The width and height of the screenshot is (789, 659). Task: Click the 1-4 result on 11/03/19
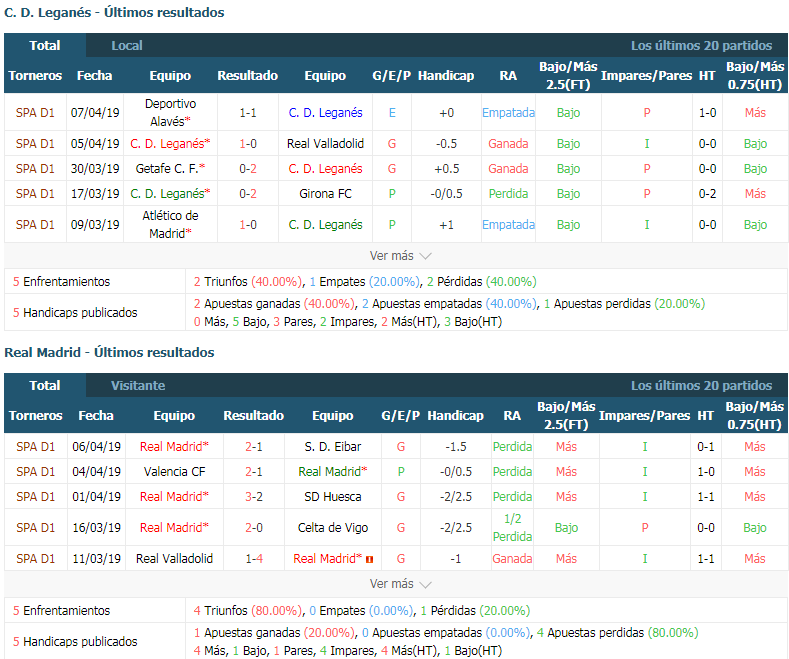[x=254, y=559]
